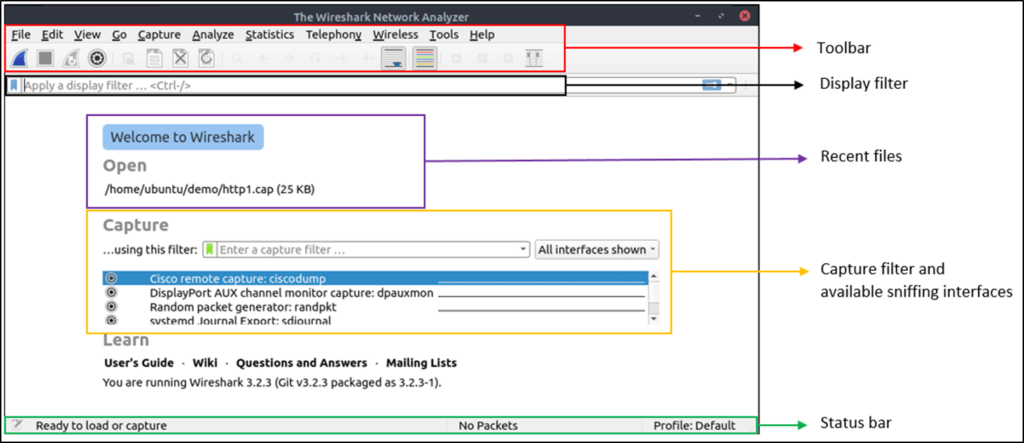This screenshot has height=443, width=1024.
Task: Open the Statistics menu
Action: tap(270, 35)
